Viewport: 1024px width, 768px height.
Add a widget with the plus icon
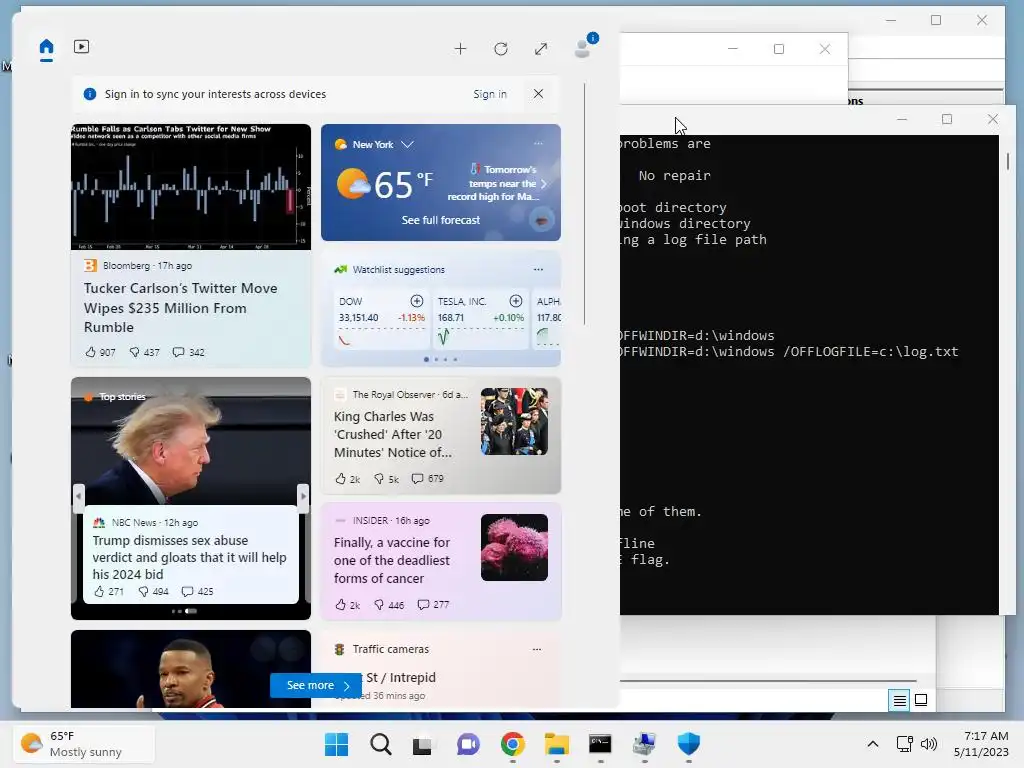pyautogui.click(x=460, y=49)
